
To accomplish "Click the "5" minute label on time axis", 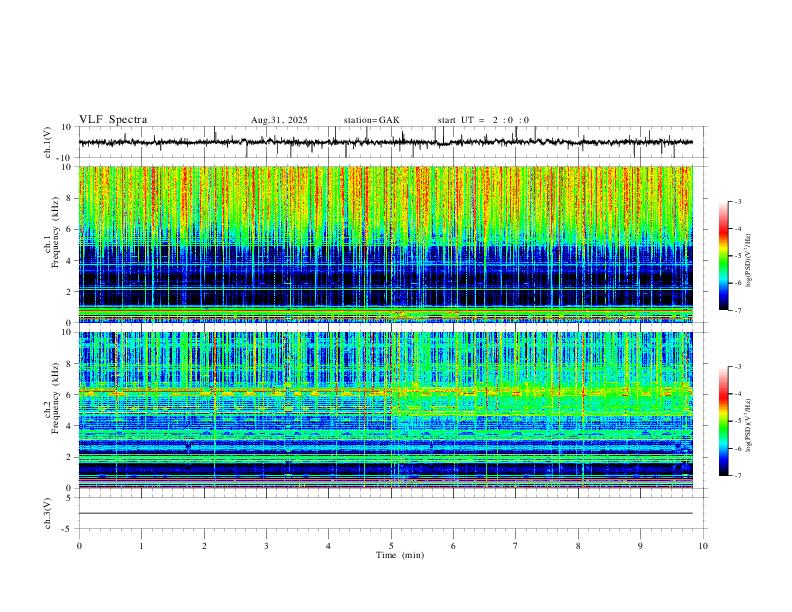I will coord(391,546).
